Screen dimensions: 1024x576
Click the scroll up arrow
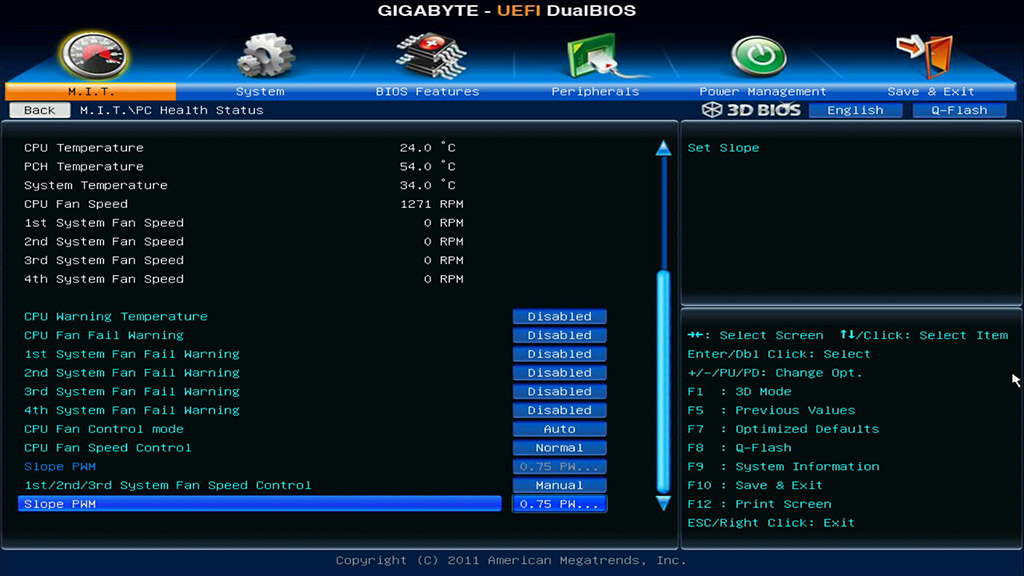point(664,148)
